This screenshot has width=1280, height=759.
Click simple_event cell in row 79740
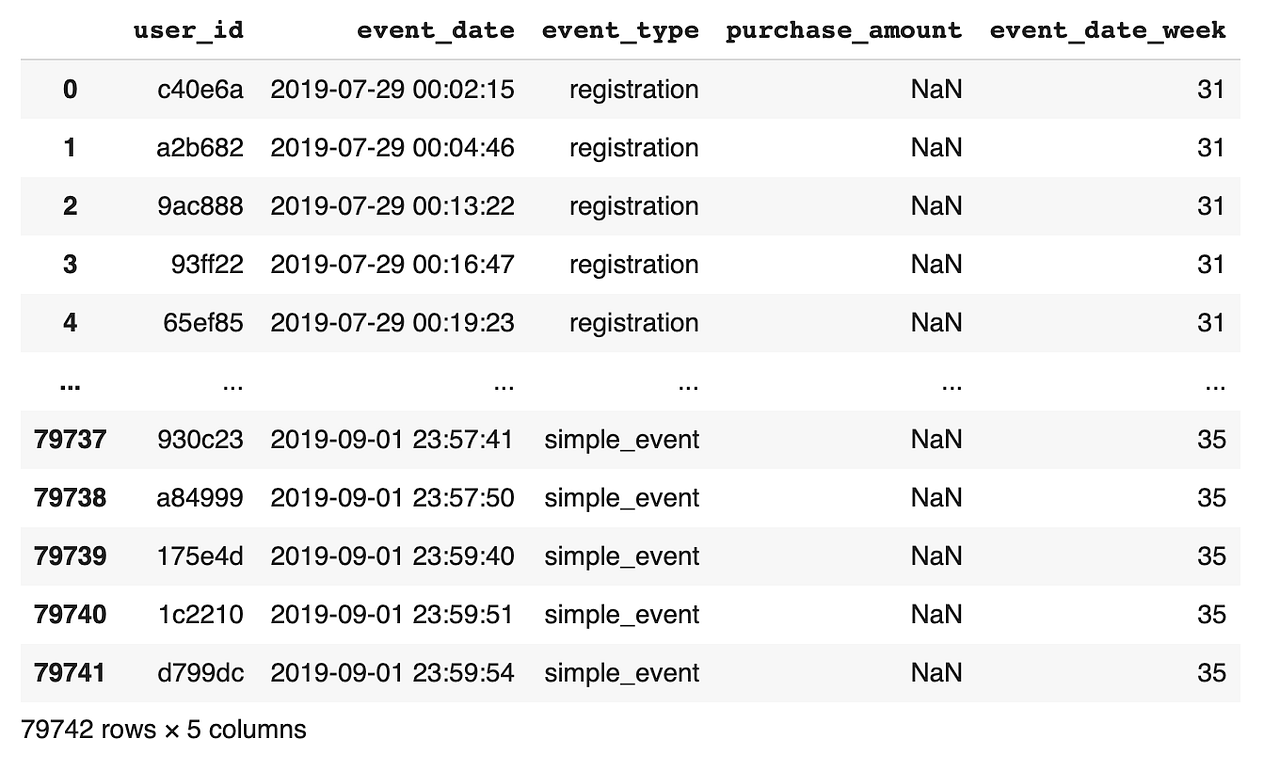pyautogui.click(x=622, y=614)
